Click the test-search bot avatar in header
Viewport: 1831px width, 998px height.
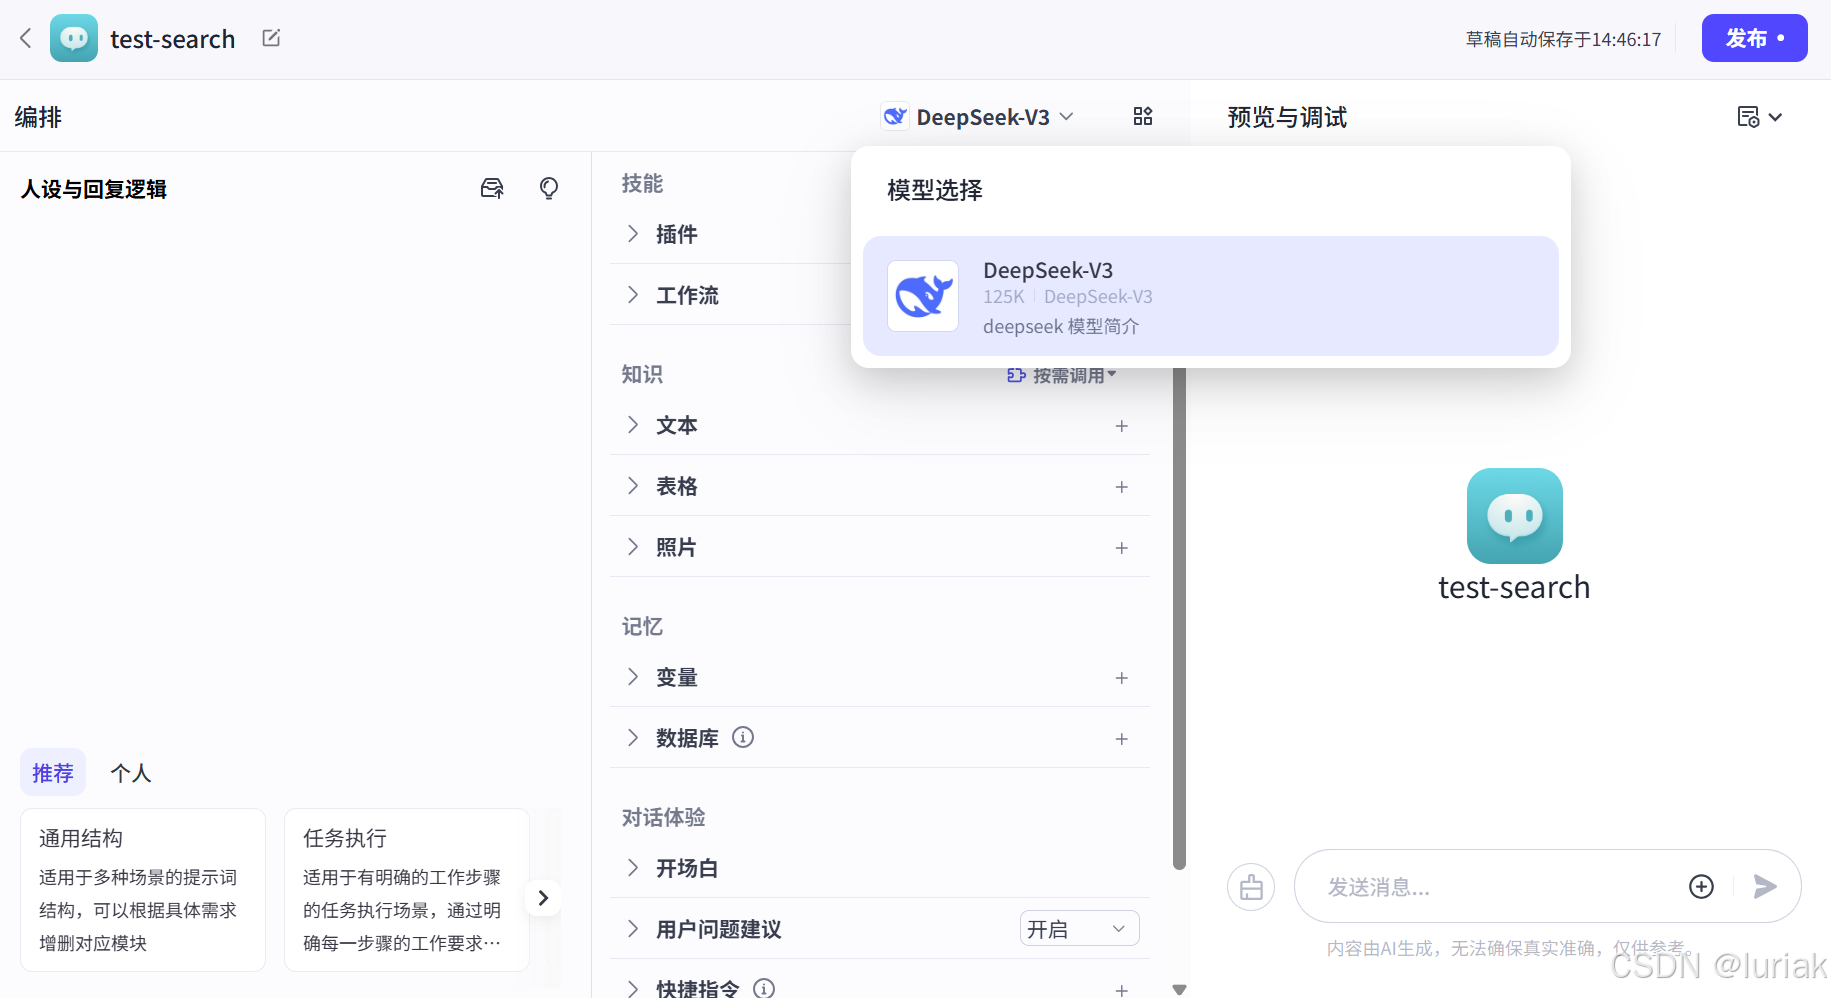[74, 38]
